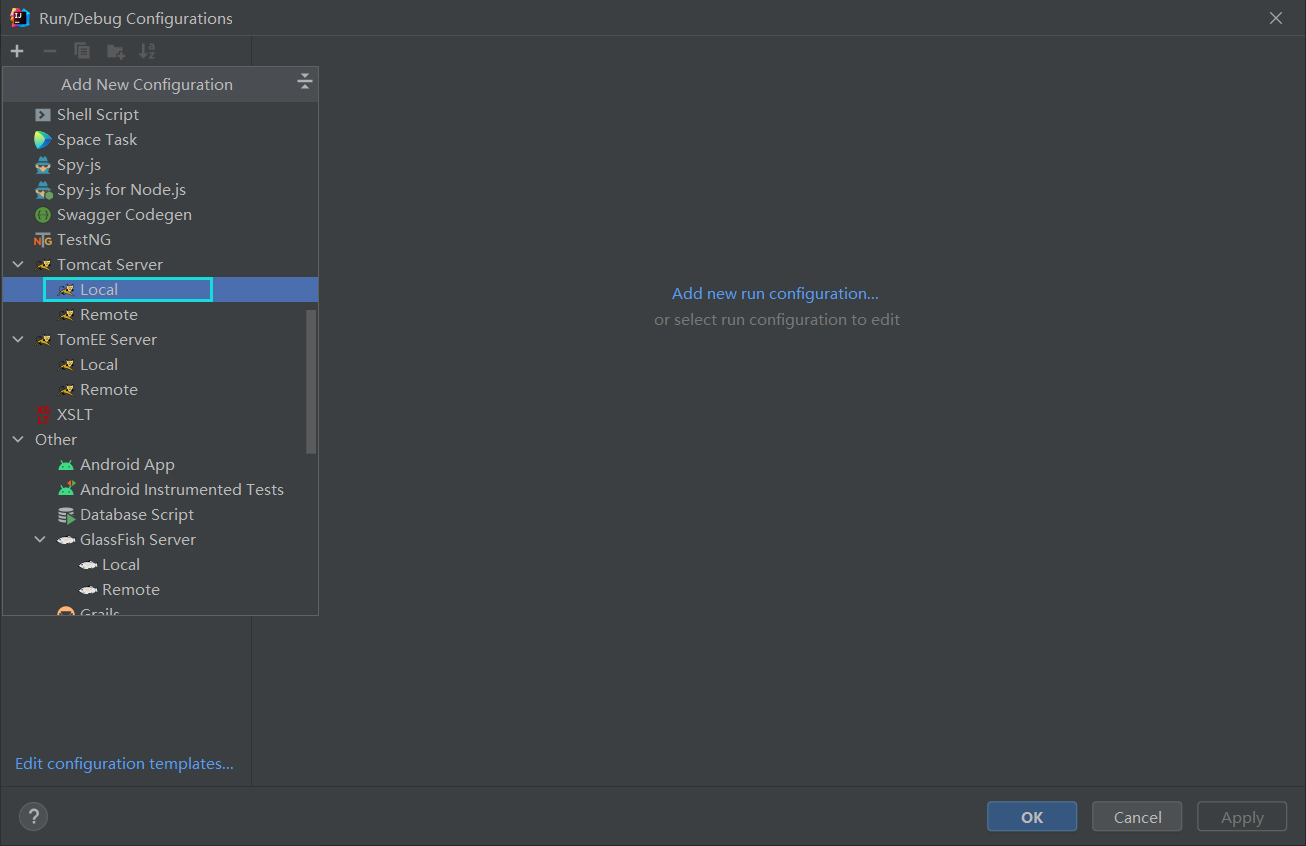Click the Android Instrumented Tests icon

[x=66, y=490]
